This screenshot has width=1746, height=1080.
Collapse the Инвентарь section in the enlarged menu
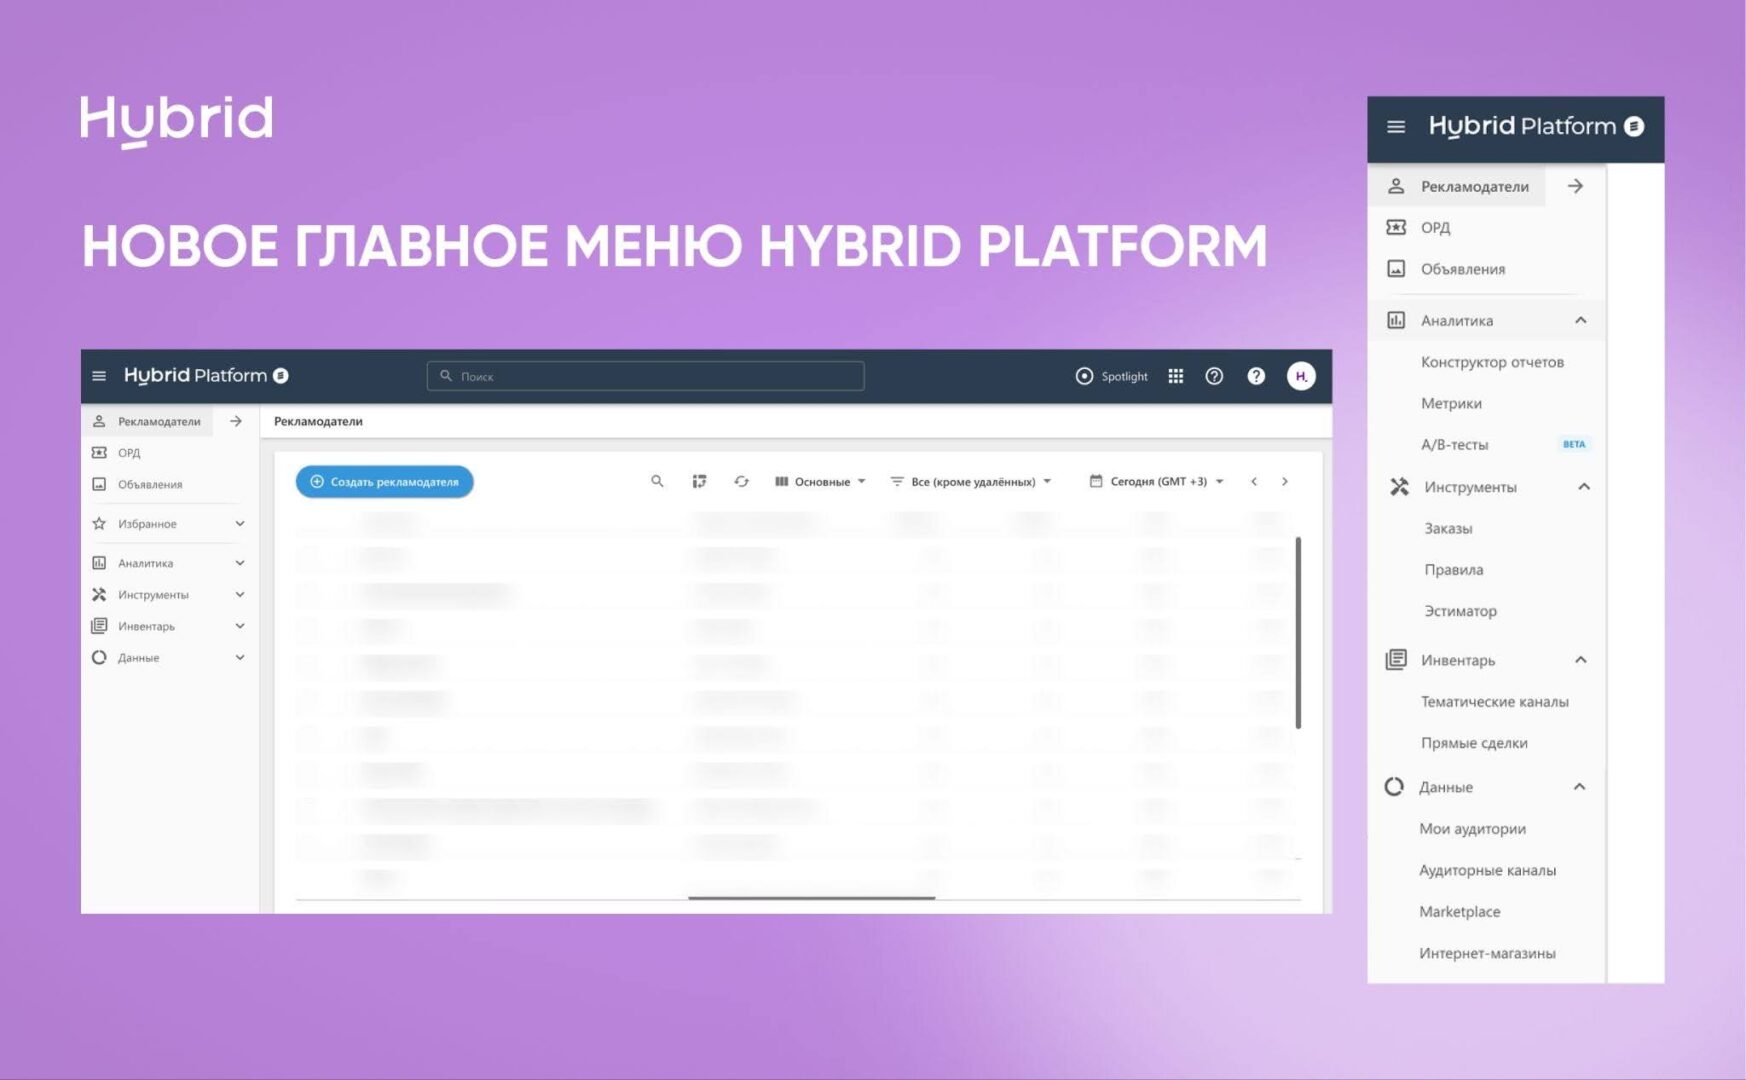(1581, 660)
